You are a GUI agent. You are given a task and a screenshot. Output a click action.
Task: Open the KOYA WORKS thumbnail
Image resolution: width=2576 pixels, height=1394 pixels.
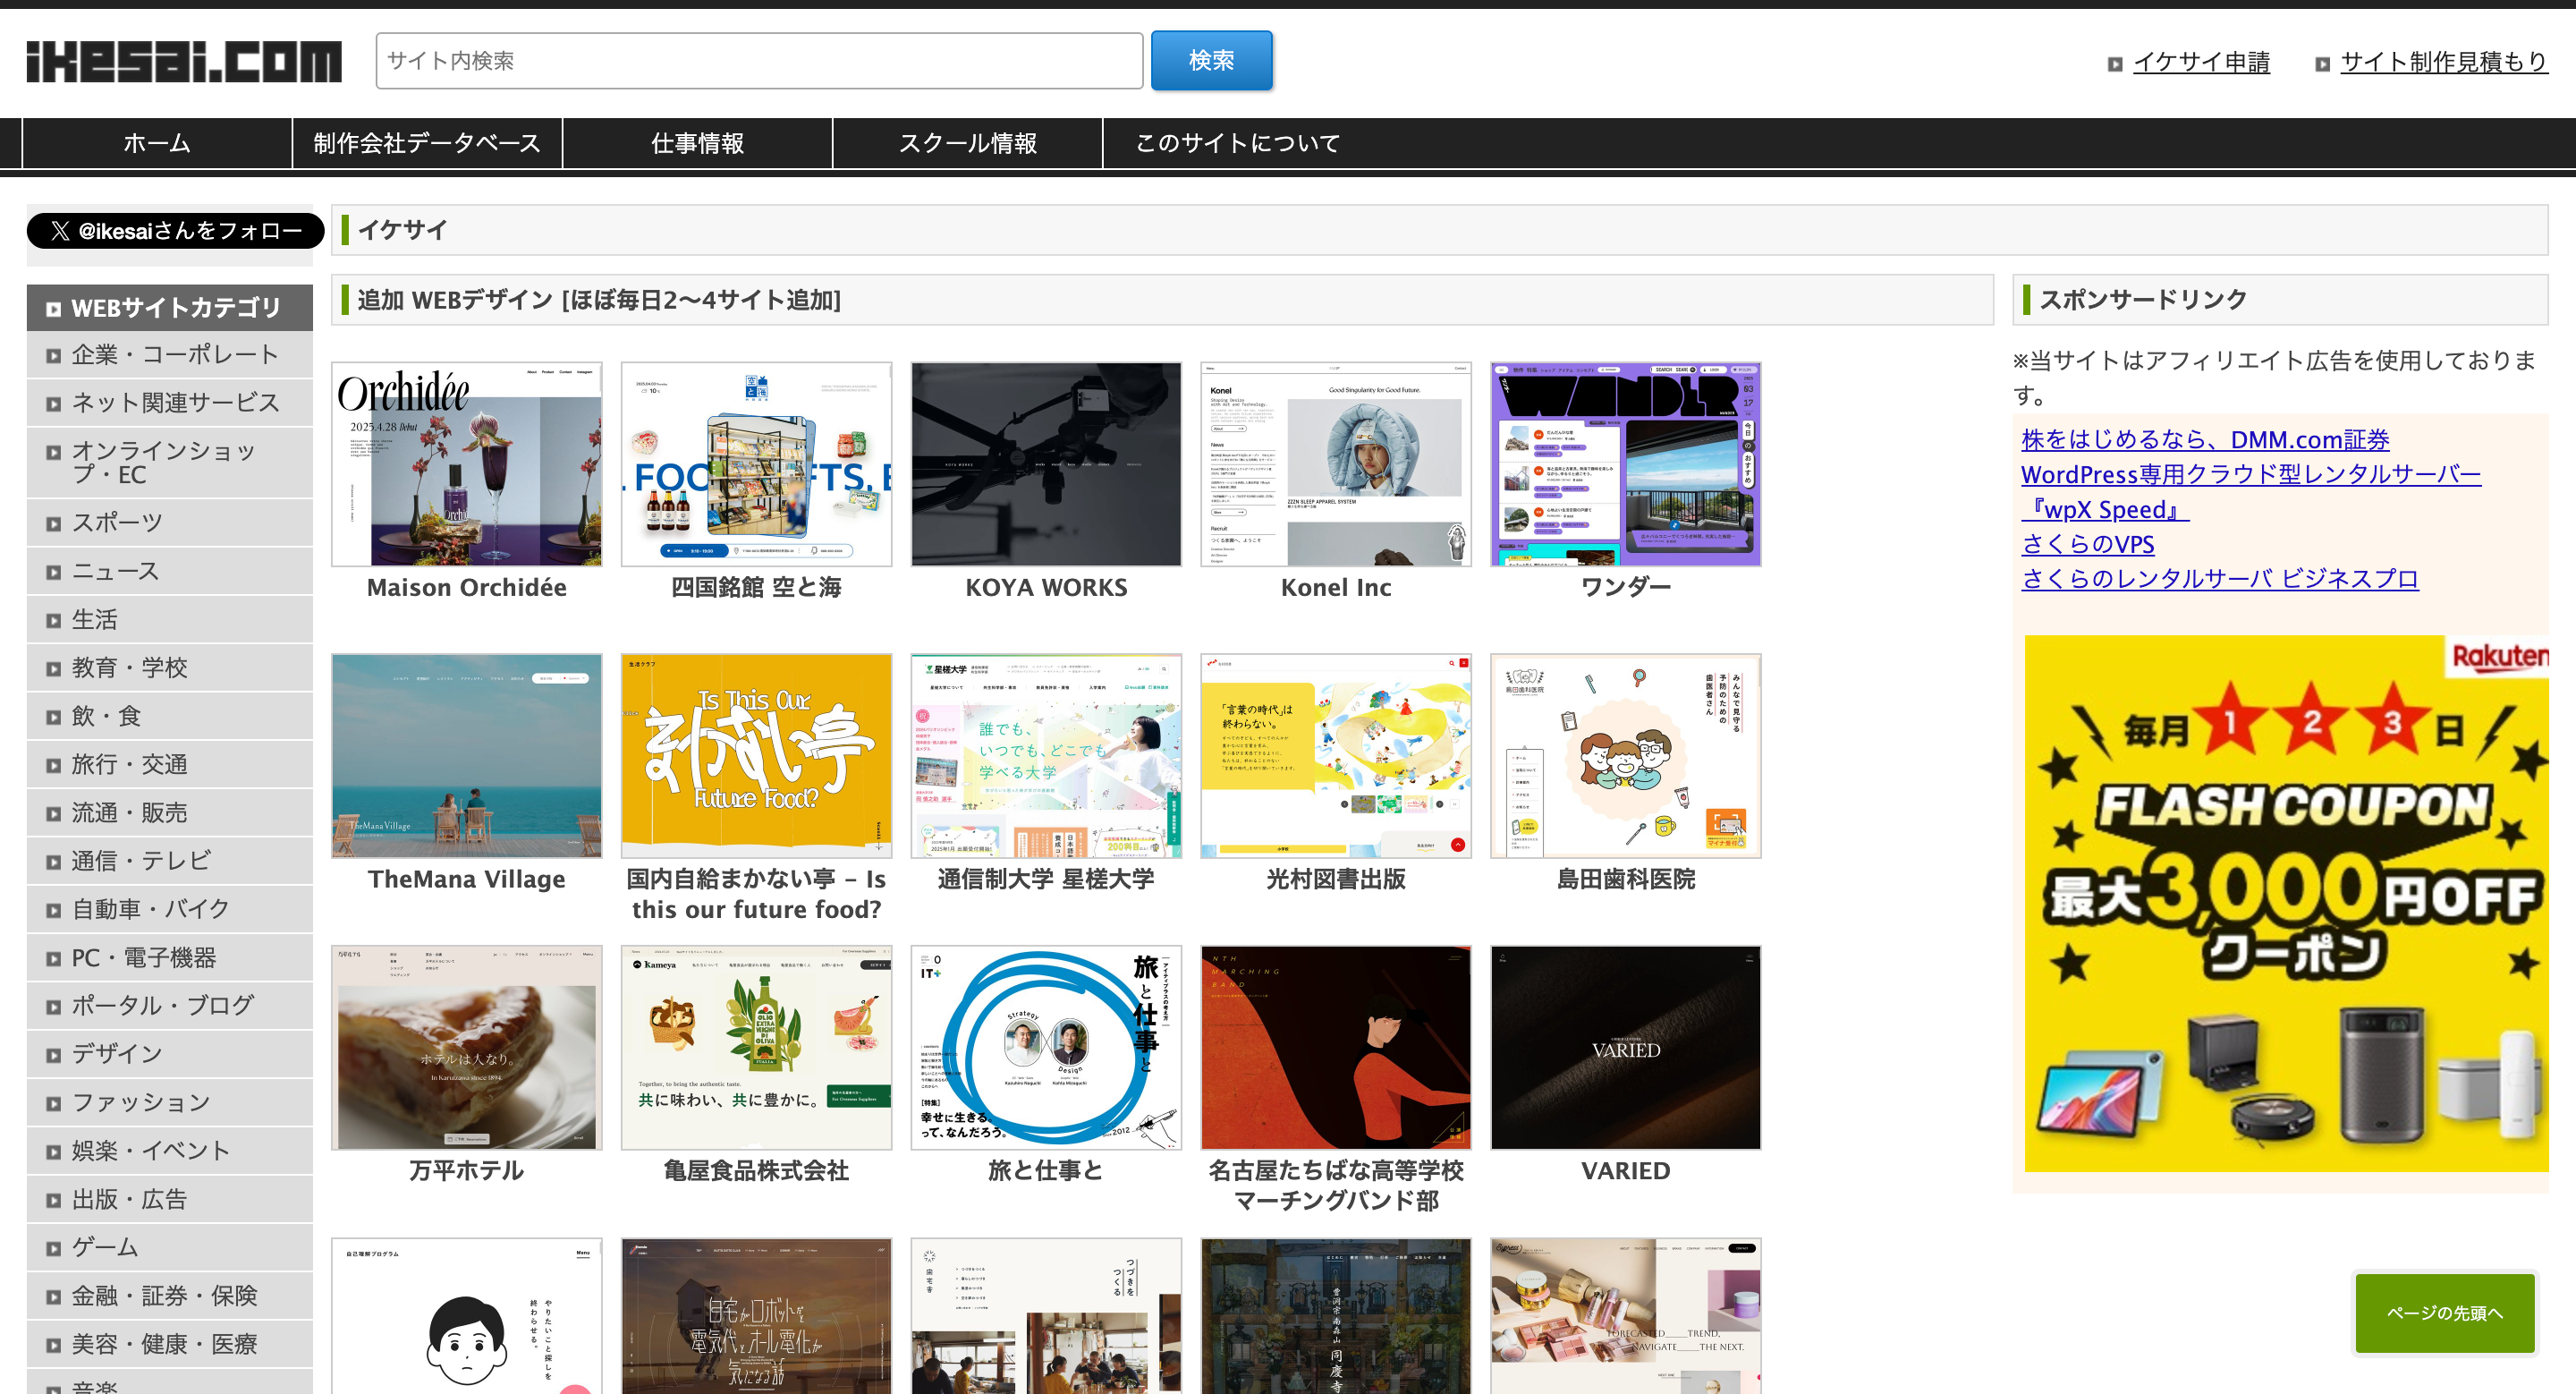point(1046,464)
